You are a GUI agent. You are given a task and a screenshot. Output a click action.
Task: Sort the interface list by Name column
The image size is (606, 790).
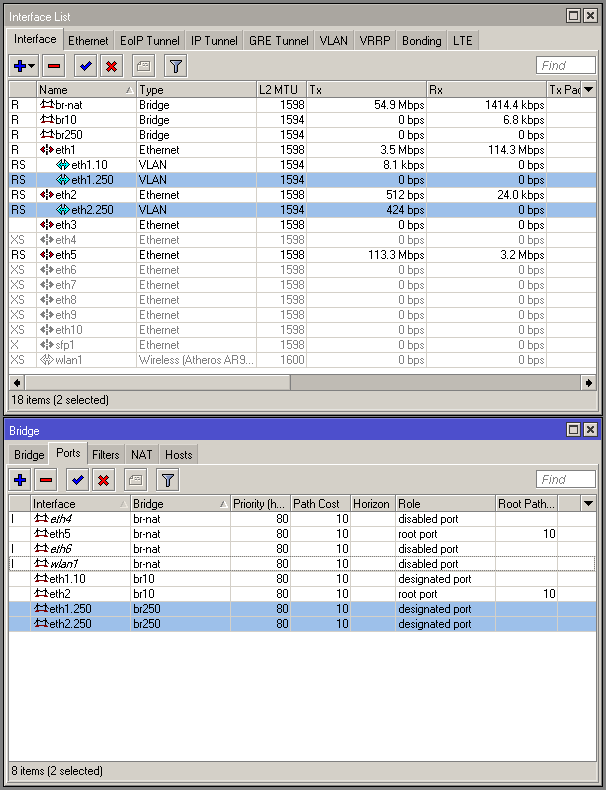(85, 90)
